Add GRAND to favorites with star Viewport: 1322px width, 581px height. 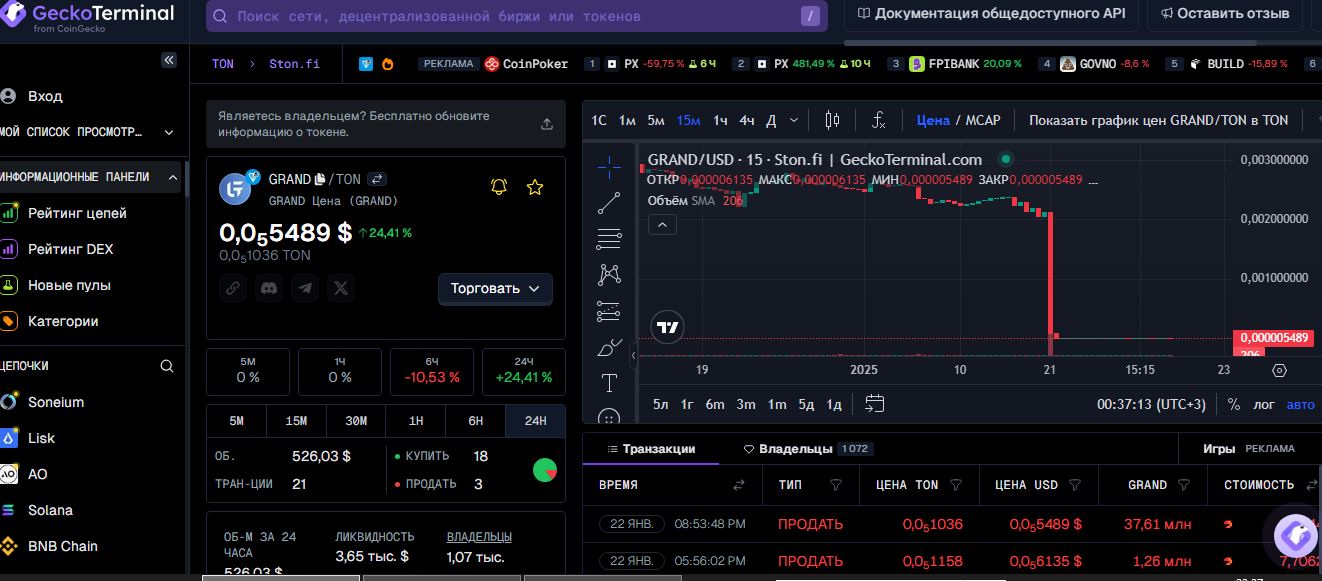pyautogui.click(x=535, y=187)
